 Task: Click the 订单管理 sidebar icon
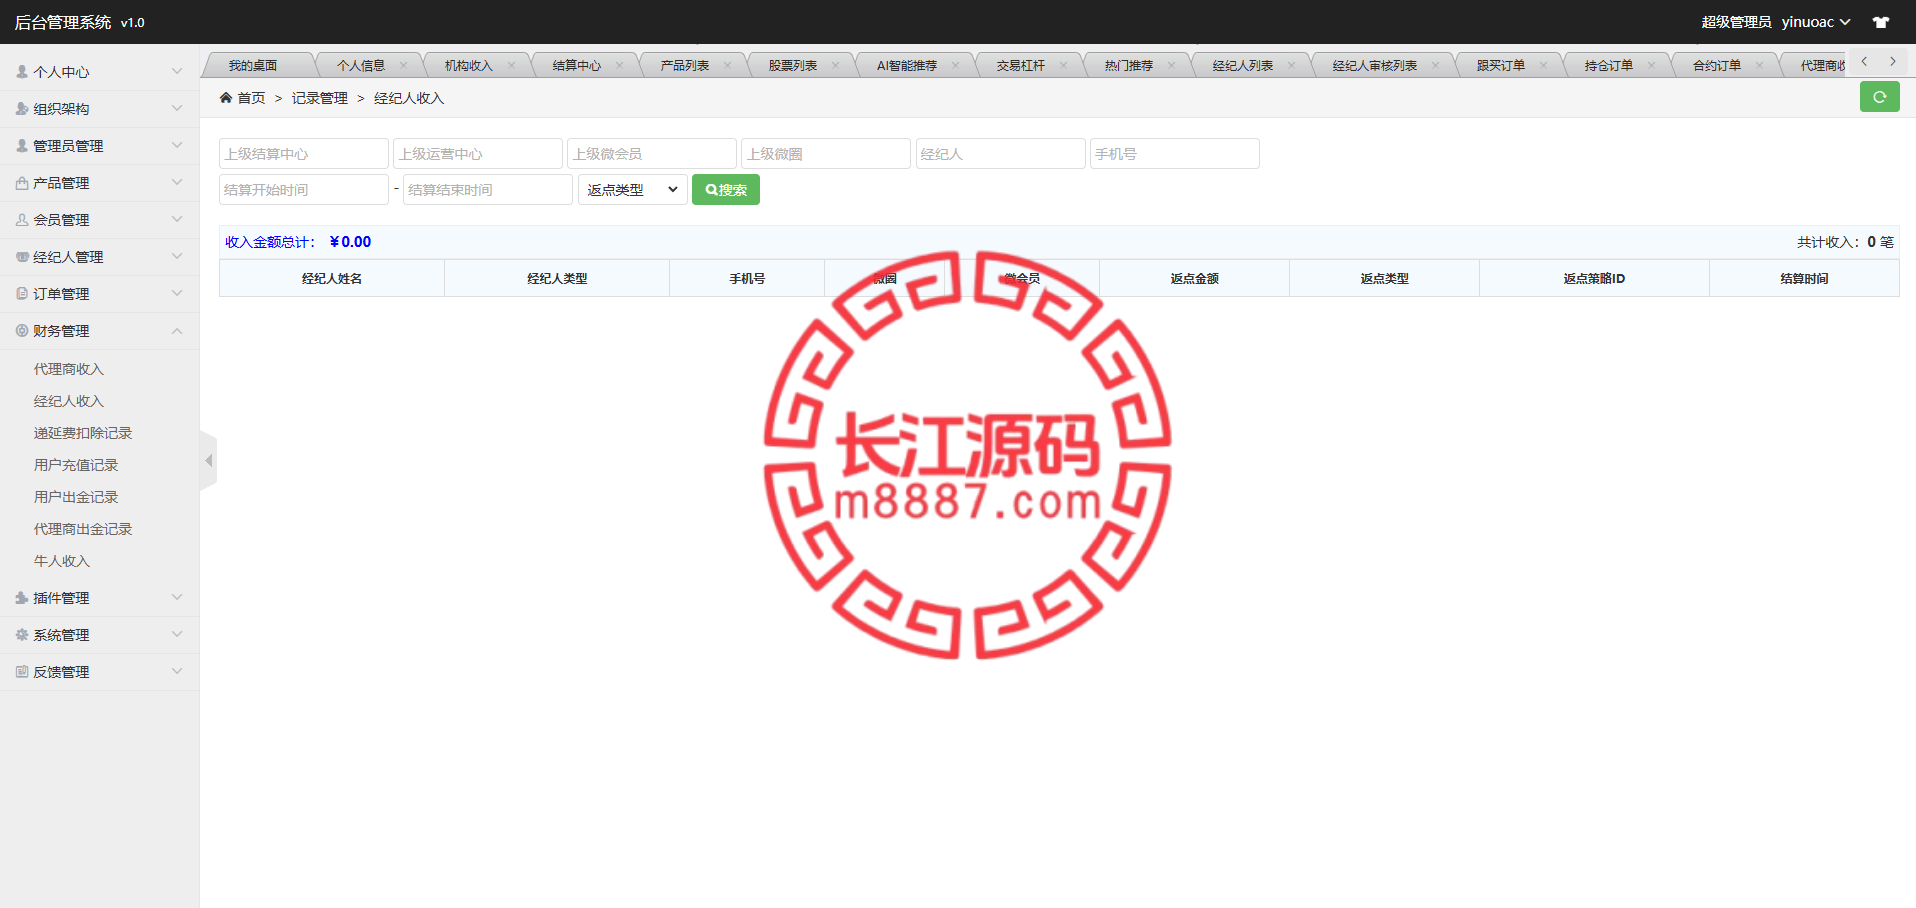coord(22,294)
